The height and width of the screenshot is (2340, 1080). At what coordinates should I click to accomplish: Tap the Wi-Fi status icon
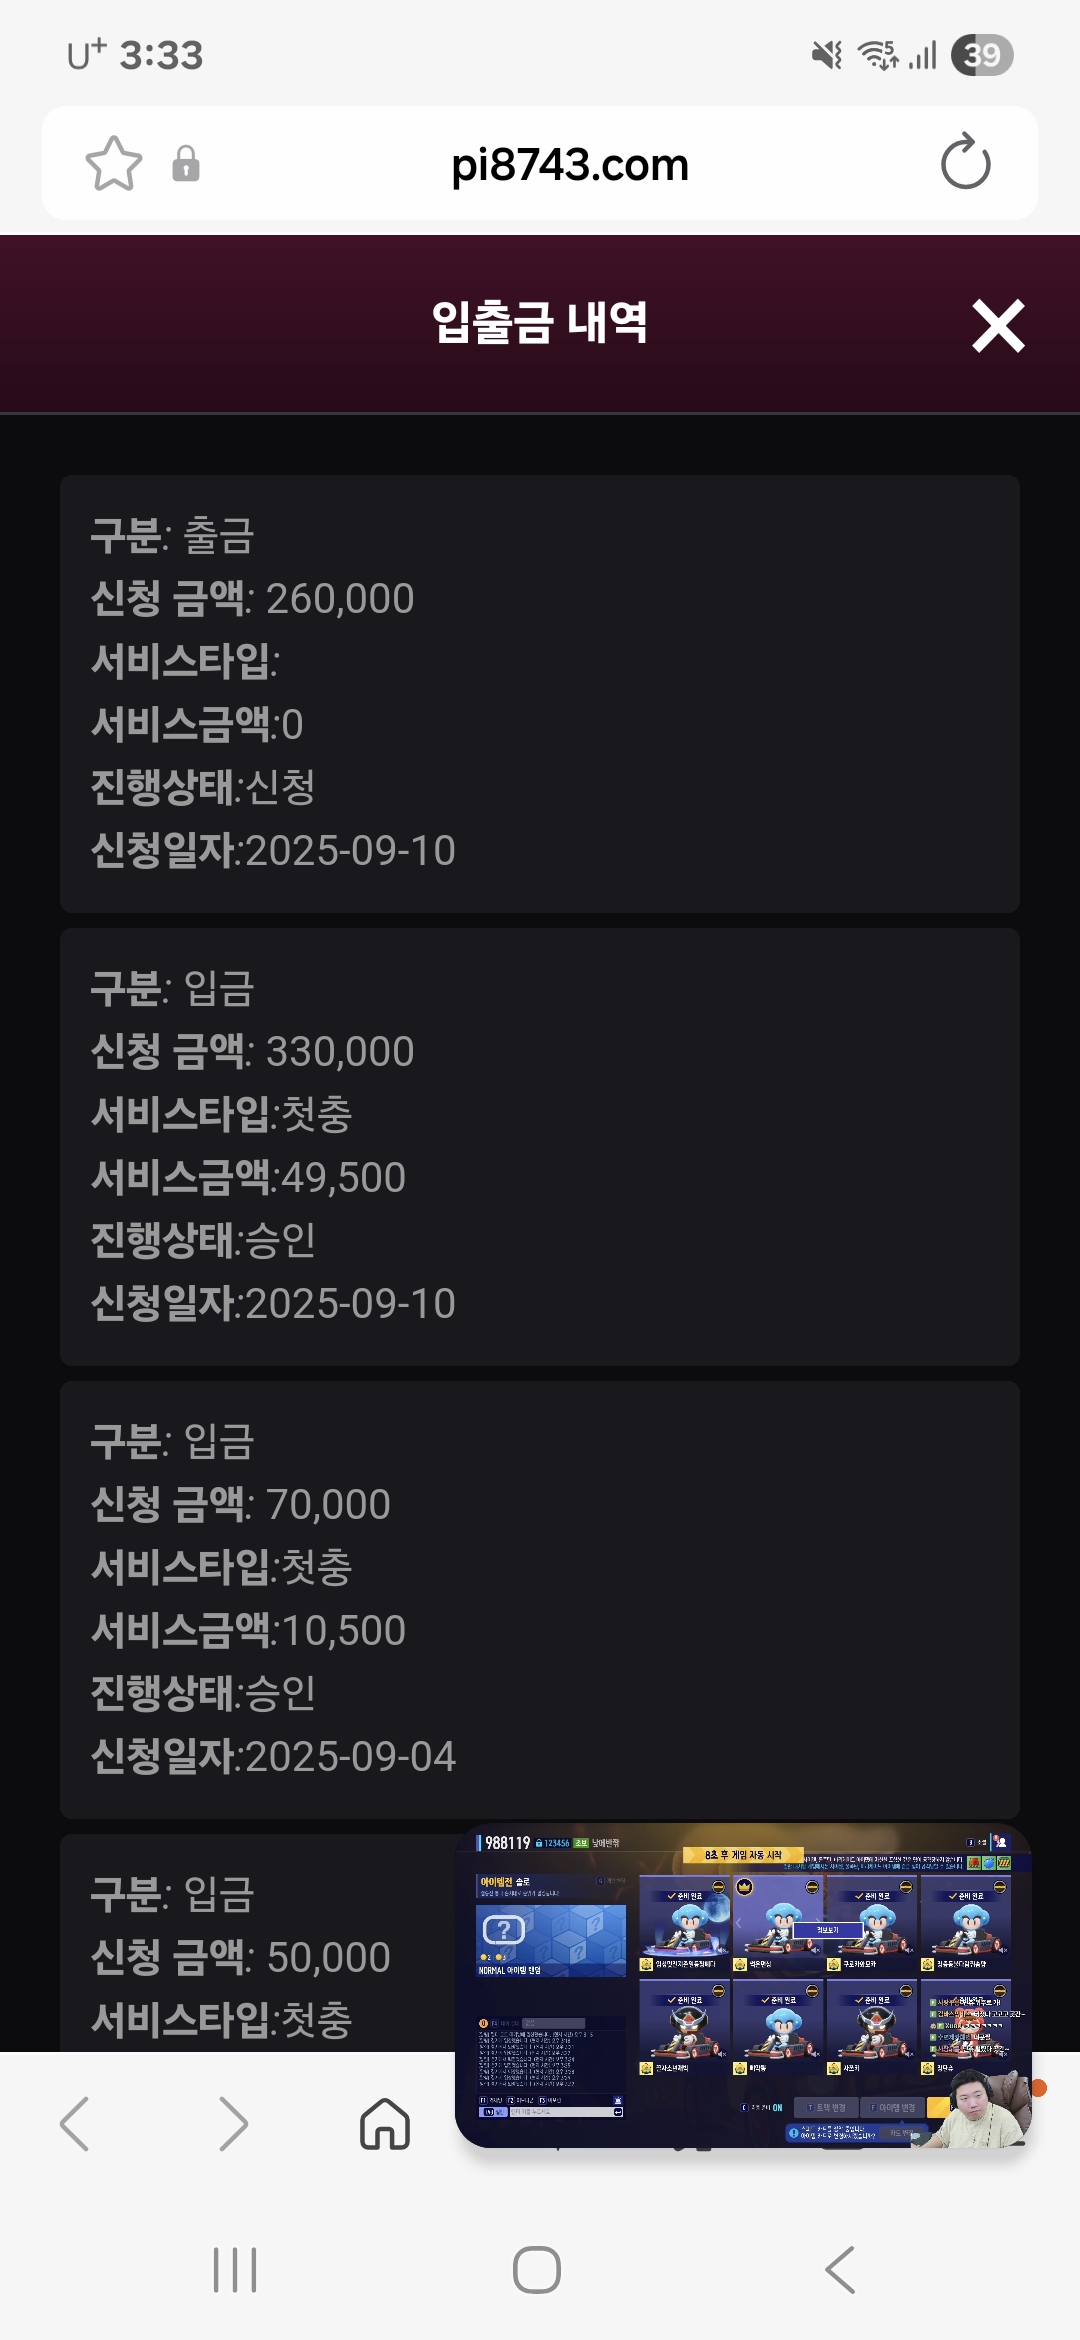pyautogui.click(x=878, y=55)
